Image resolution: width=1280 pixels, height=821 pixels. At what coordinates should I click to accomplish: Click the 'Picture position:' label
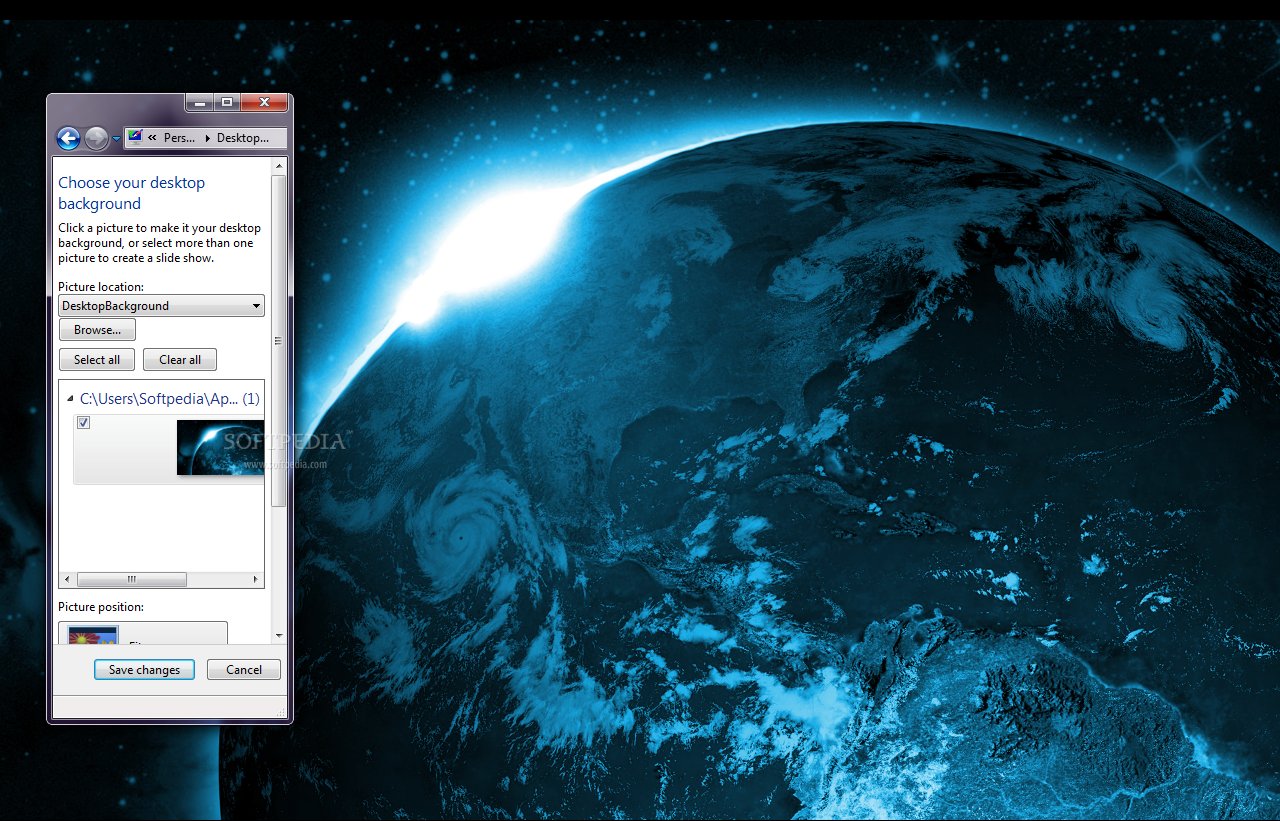tap(101, 607)
